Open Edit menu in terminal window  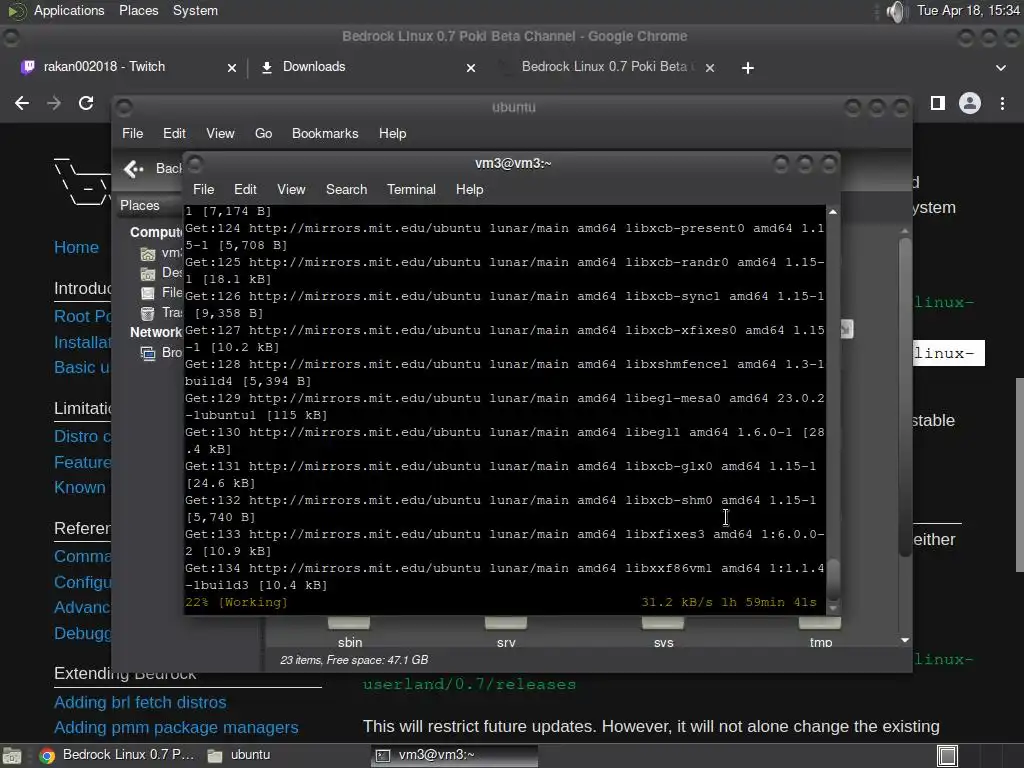coord(245,189)
